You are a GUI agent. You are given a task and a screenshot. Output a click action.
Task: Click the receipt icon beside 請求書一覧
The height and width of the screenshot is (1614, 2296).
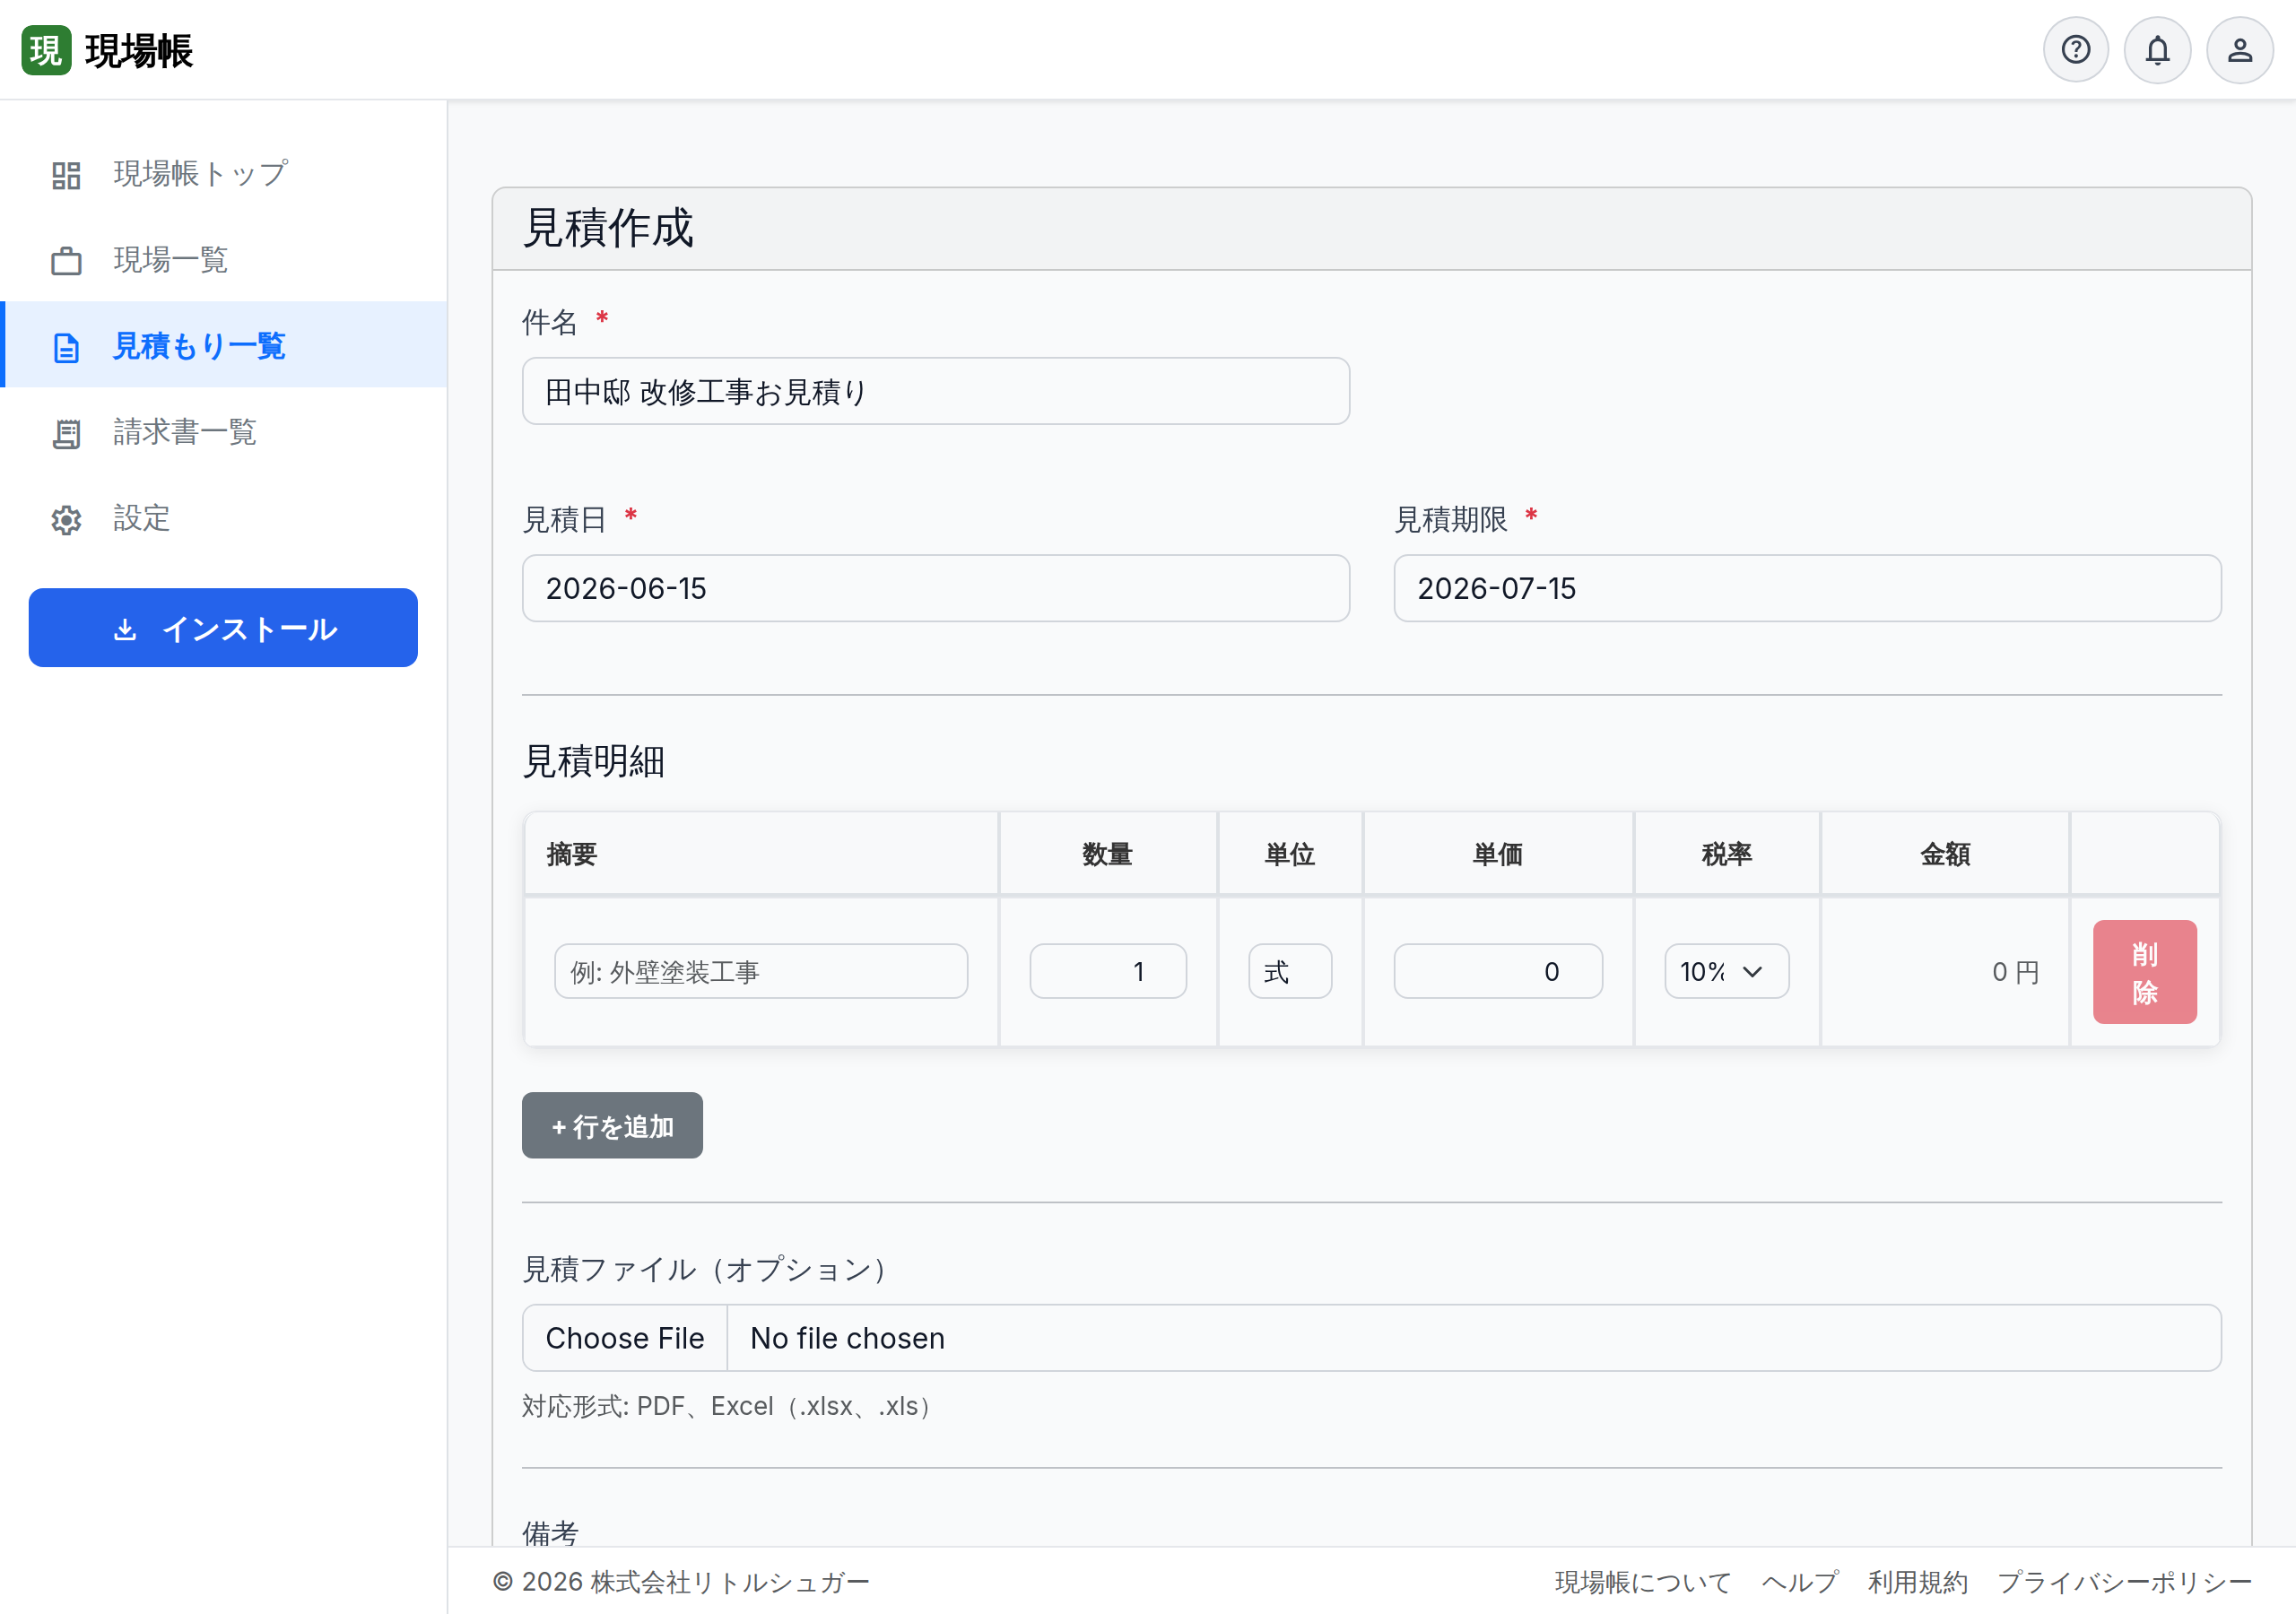tap(66, 433)
